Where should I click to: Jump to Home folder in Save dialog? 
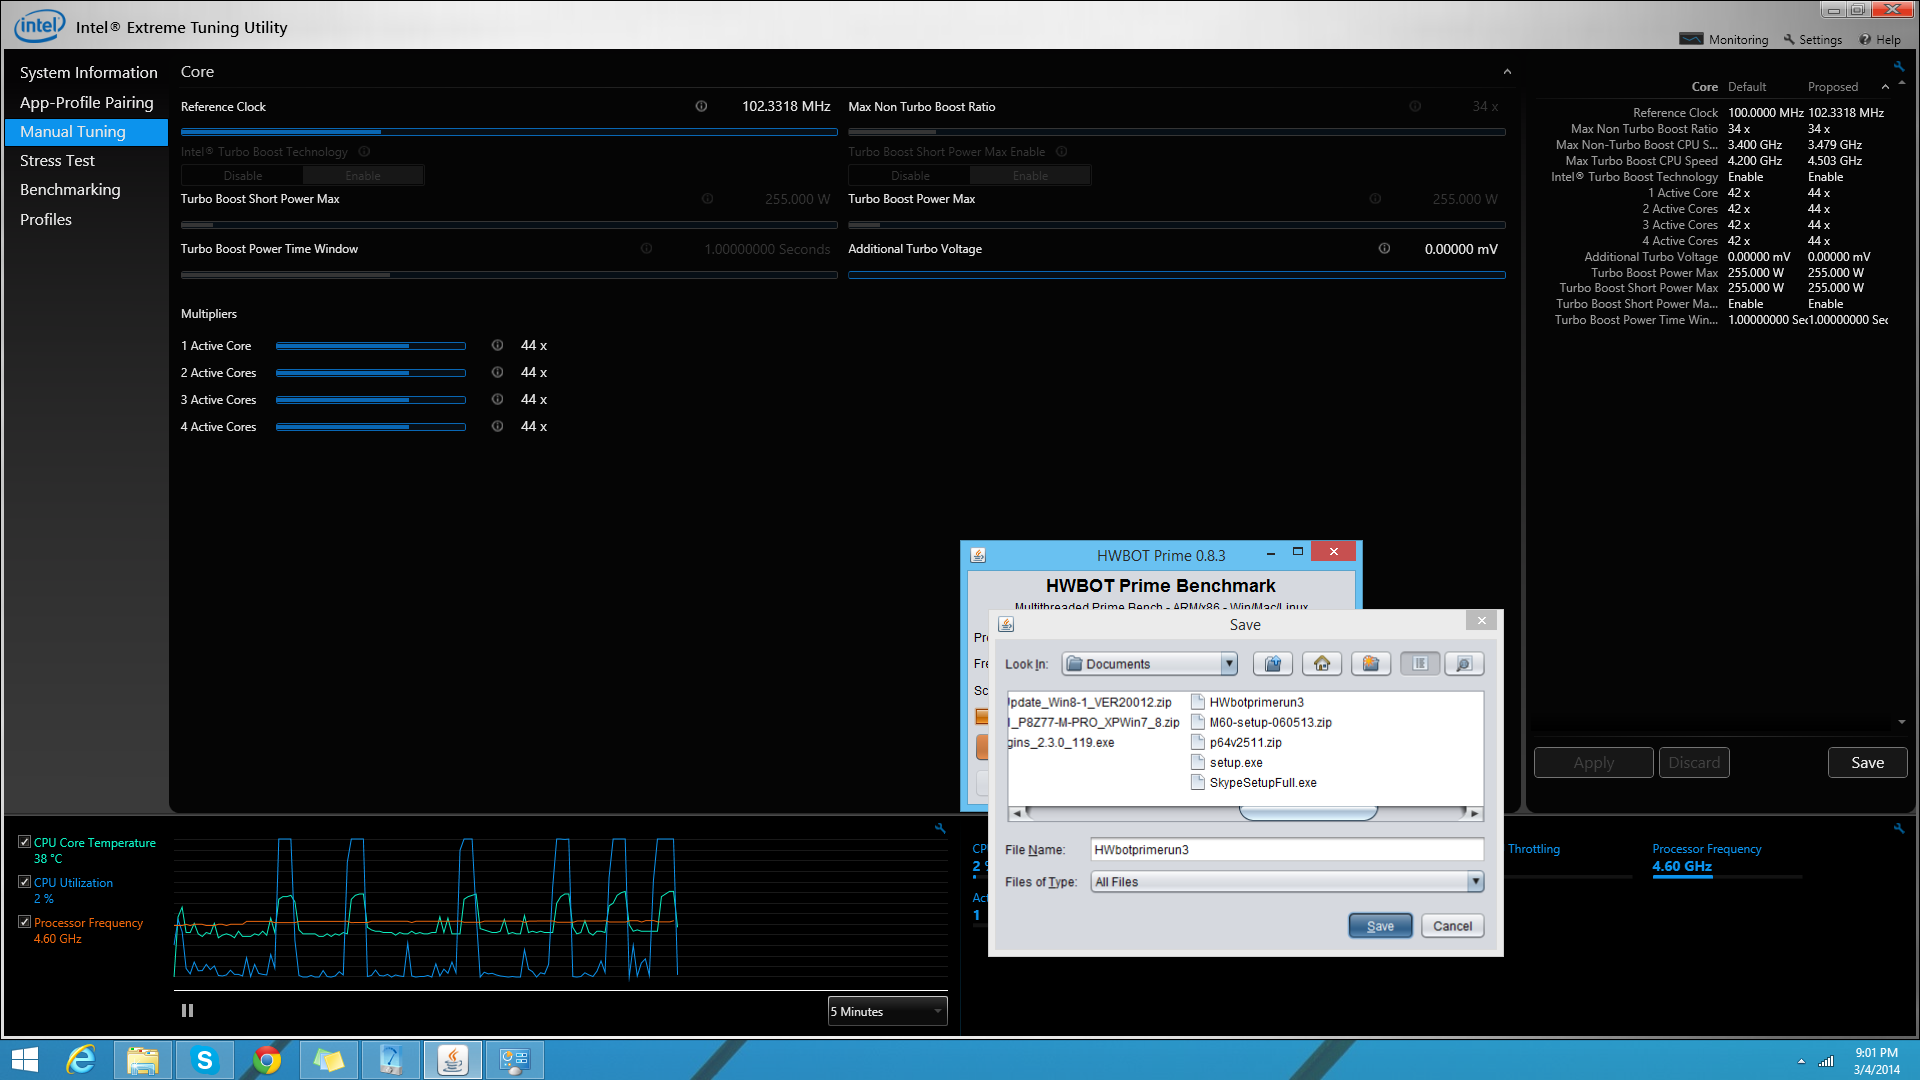[x=1322, y=664]
